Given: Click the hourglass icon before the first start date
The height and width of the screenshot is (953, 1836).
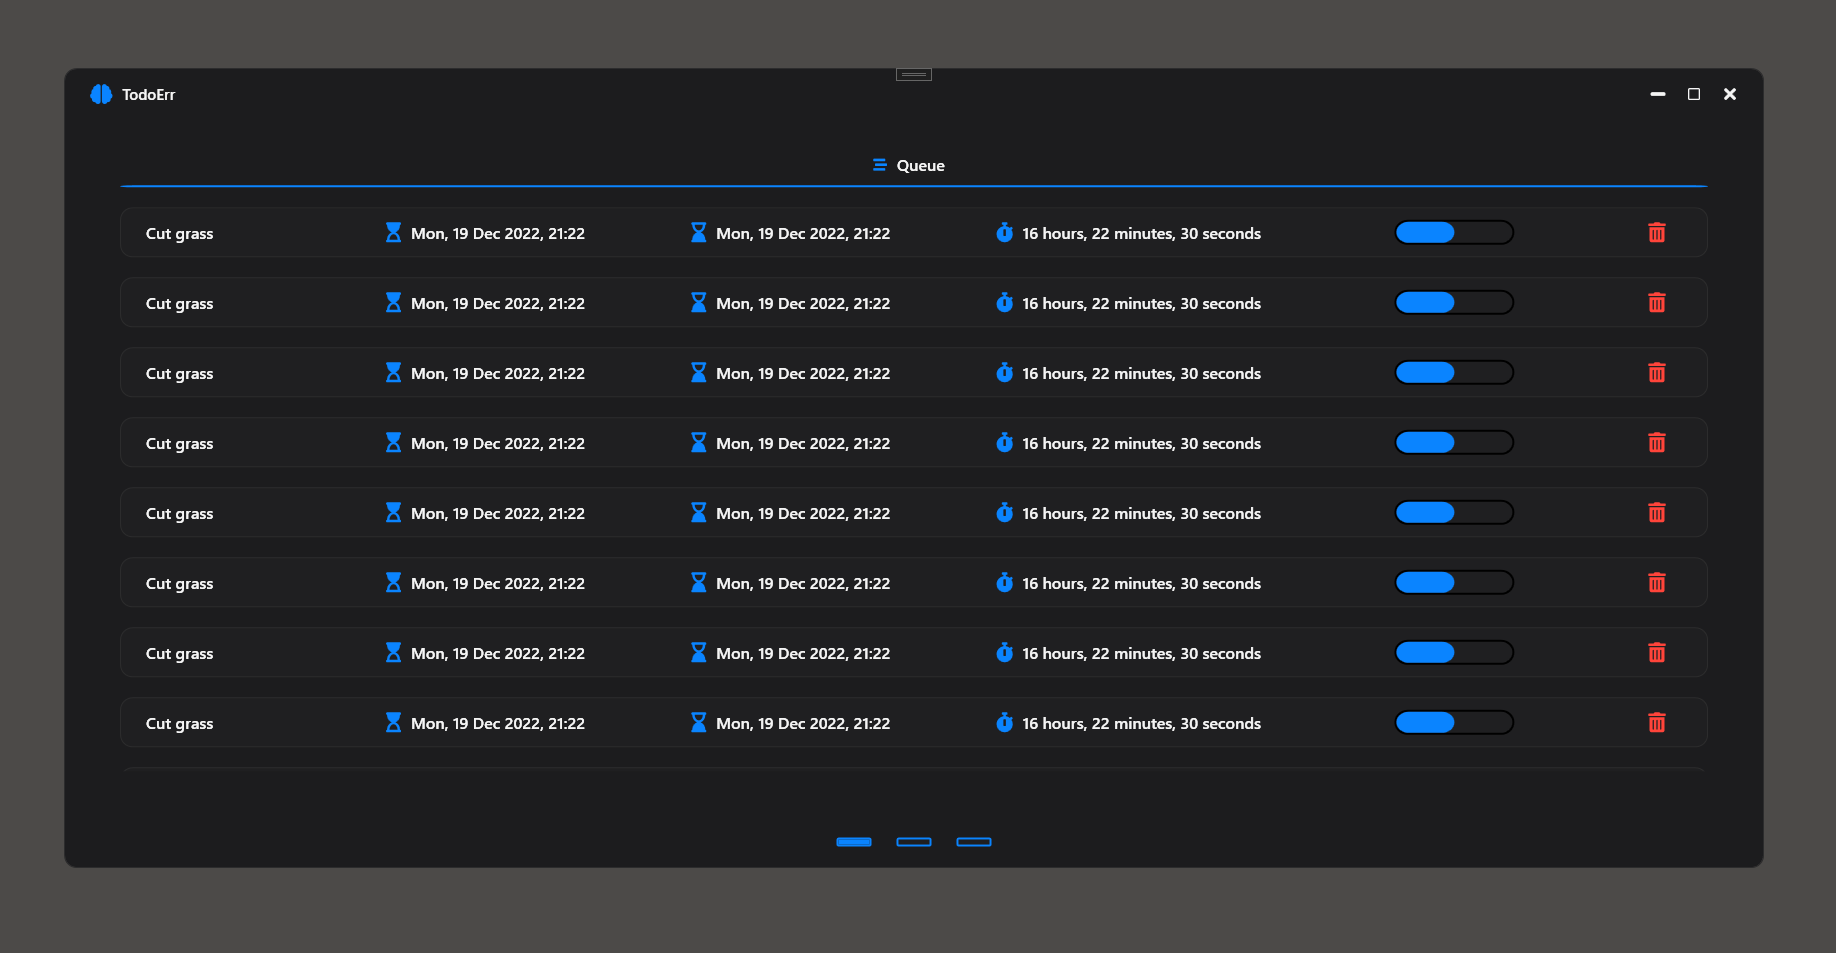Looking at the screenshot, I should (393, 232).
